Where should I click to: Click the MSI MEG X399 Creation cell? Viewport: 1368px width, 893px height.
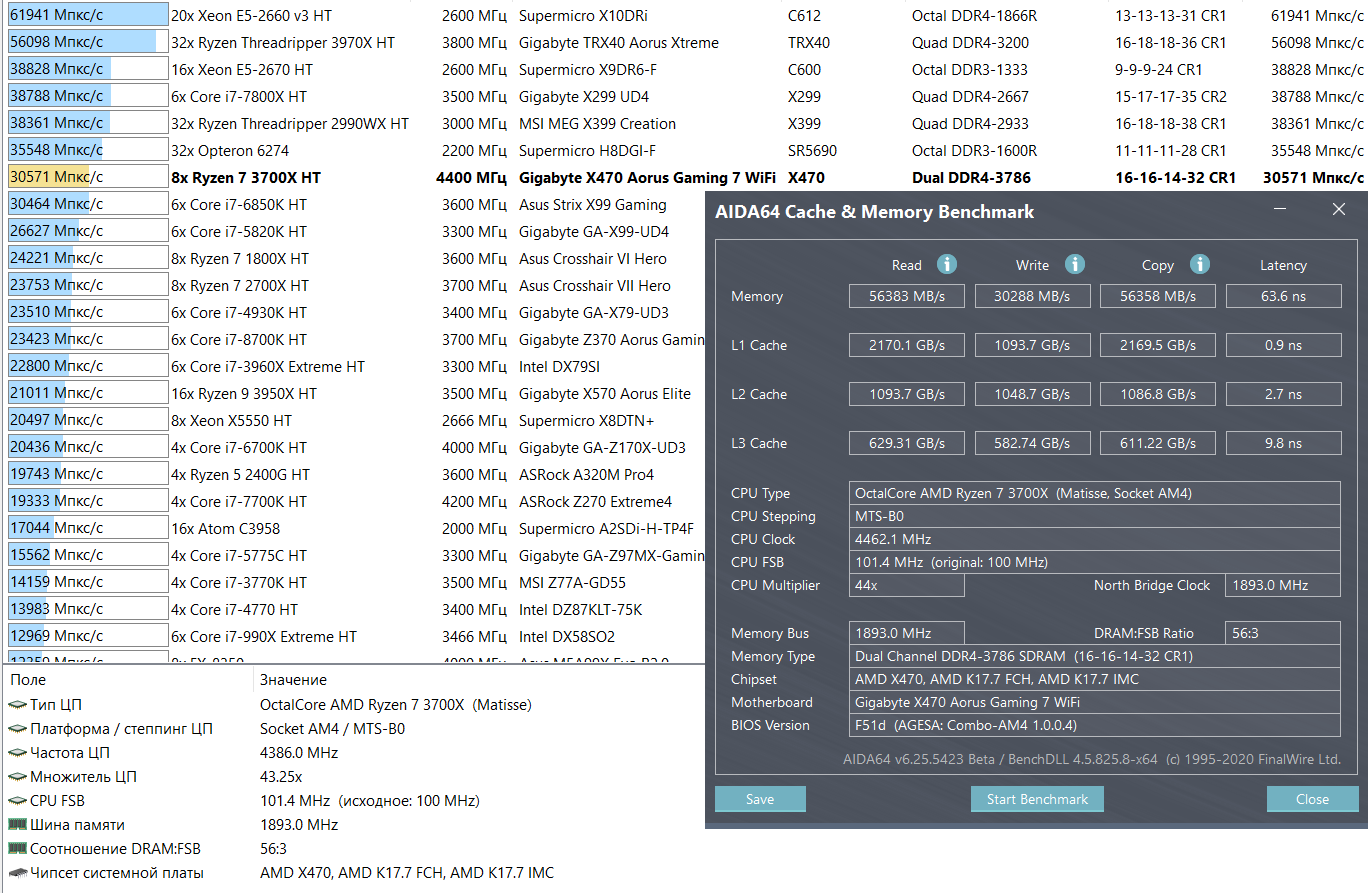point(598,123)
